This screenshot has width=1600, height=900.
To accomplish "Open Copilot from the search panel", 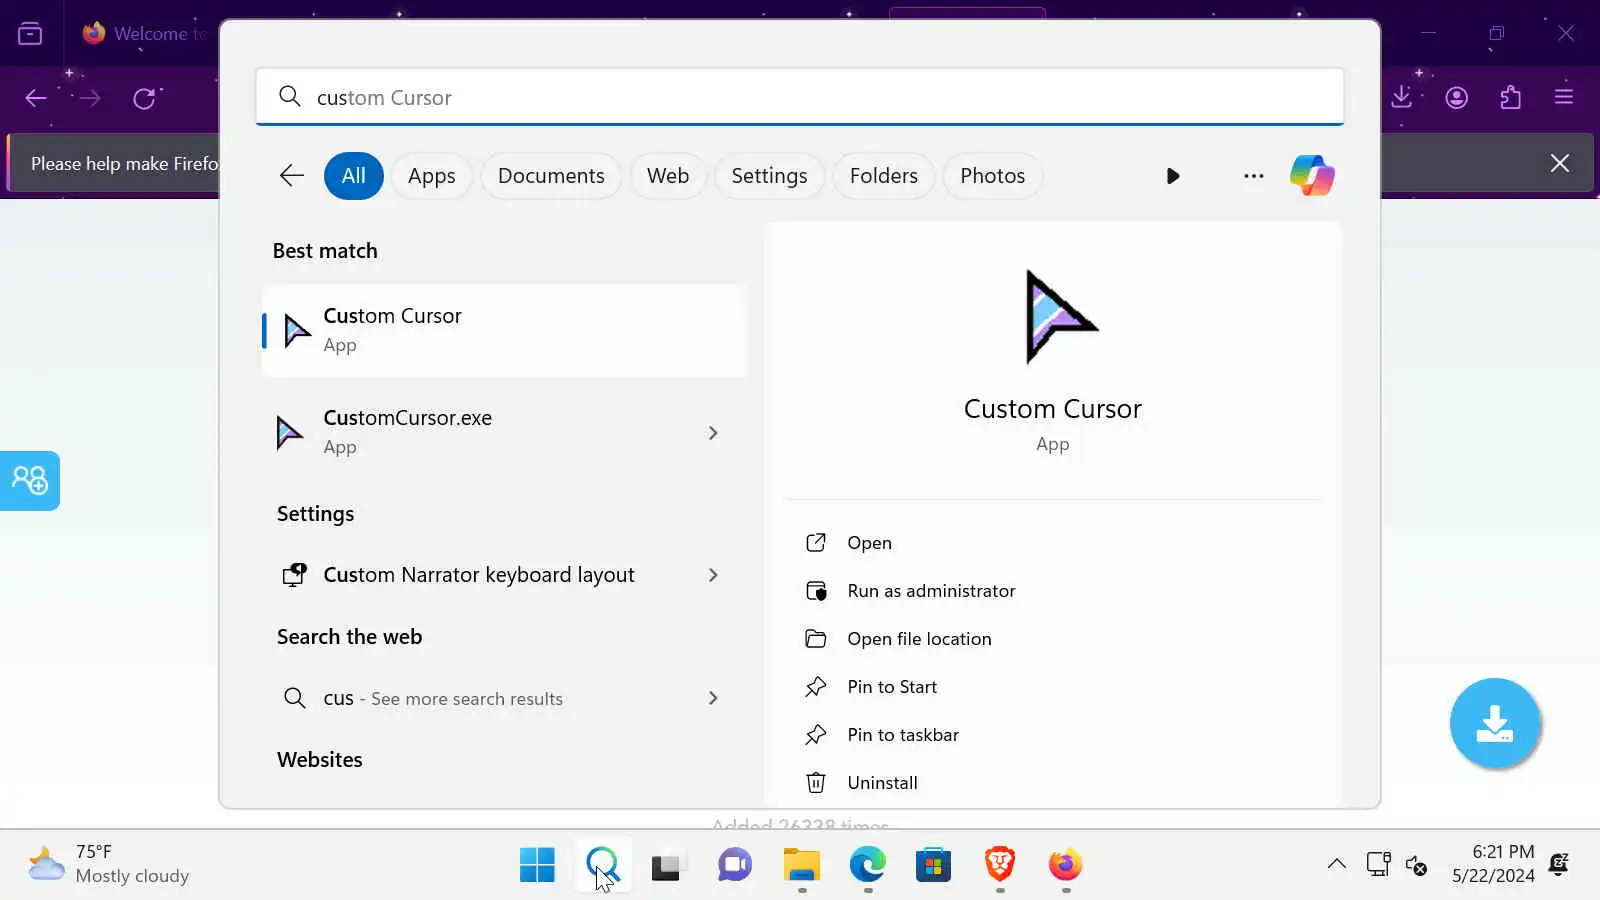I will pyautogui.click(x=1312, y=176).
